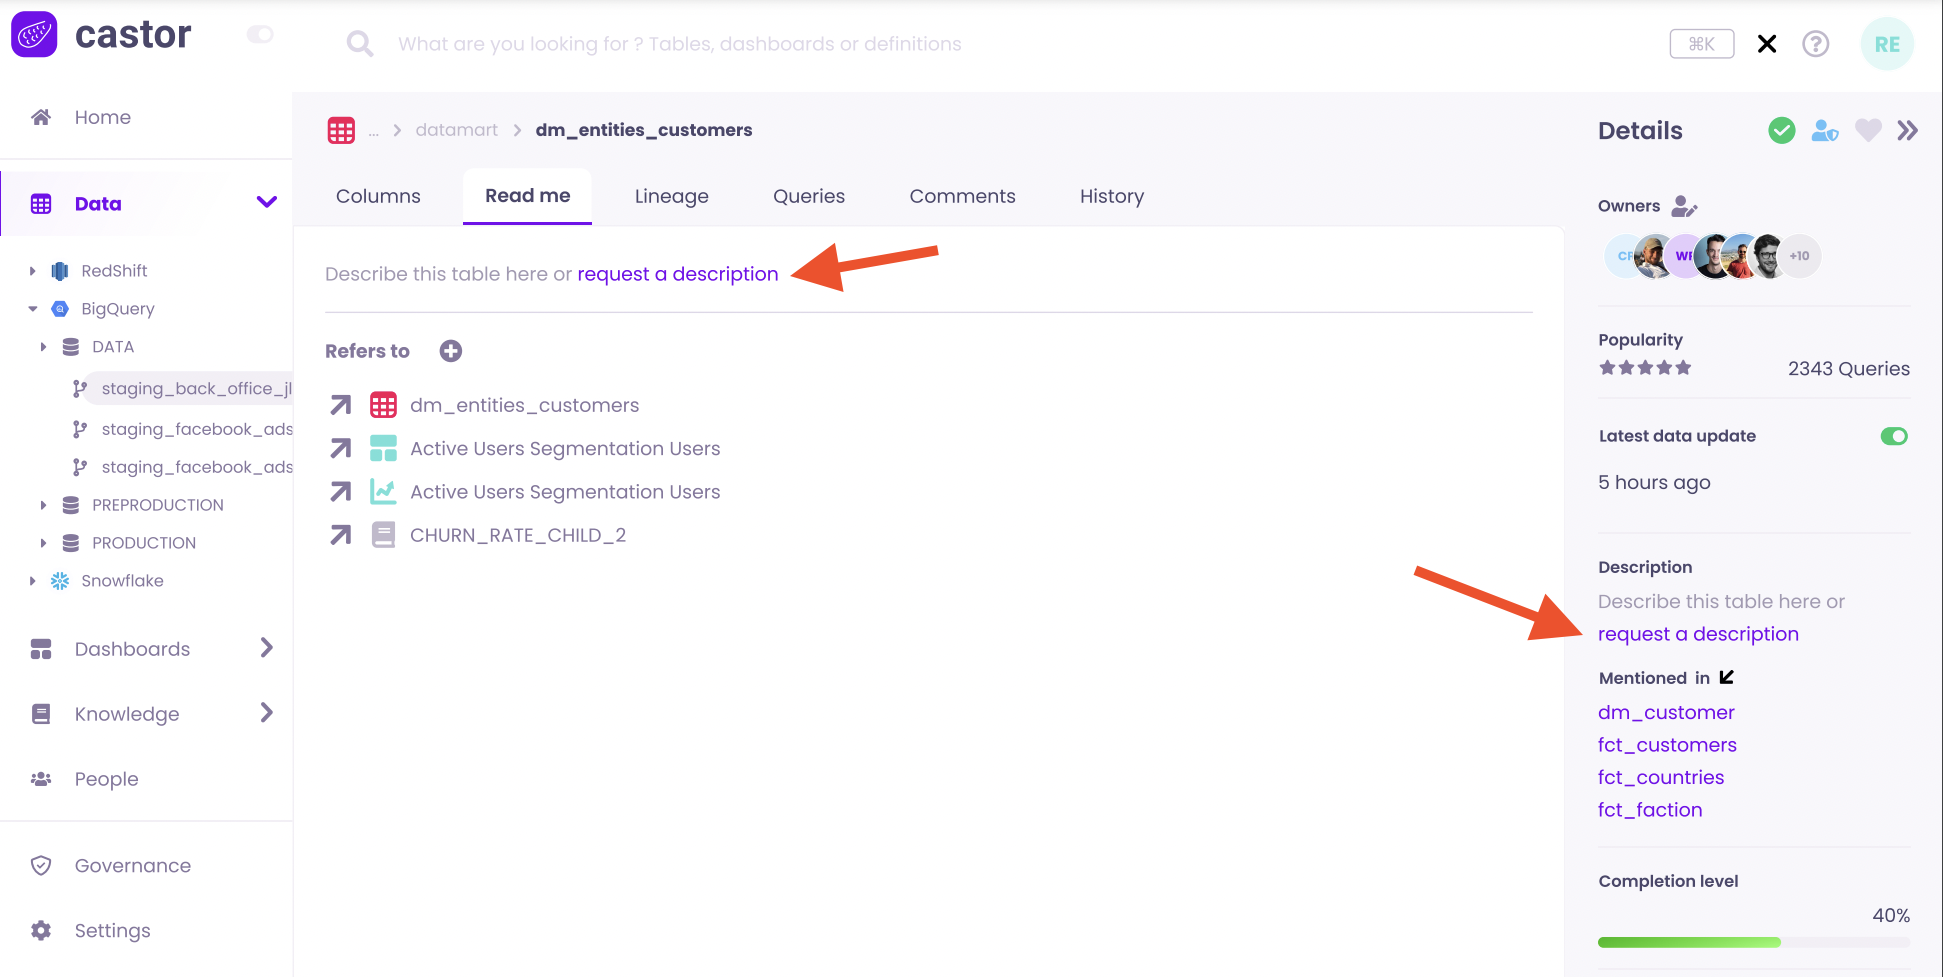The image size is (1943, 977).
Task: Click the user shield icon in Details
Action: (1824, 131)
